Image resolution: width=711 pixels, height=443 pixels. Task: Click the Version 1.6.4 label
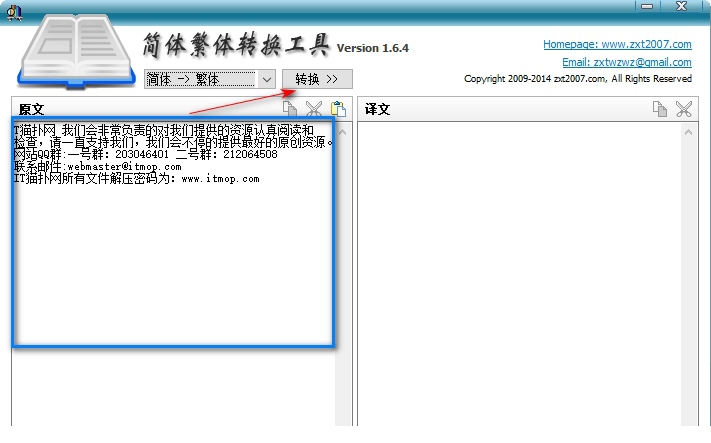(x=372, y=48)
